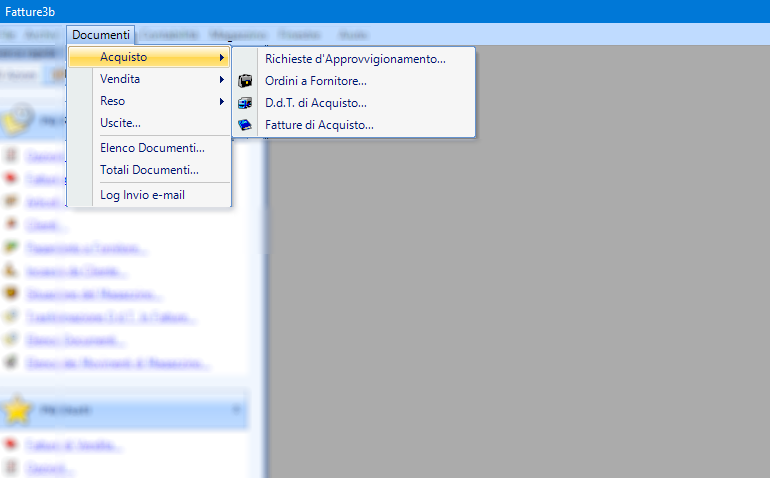The image size is (770, 478).
Task: Click the blue book icon for Fatture di Acquisto
Action: pos(245,125)
